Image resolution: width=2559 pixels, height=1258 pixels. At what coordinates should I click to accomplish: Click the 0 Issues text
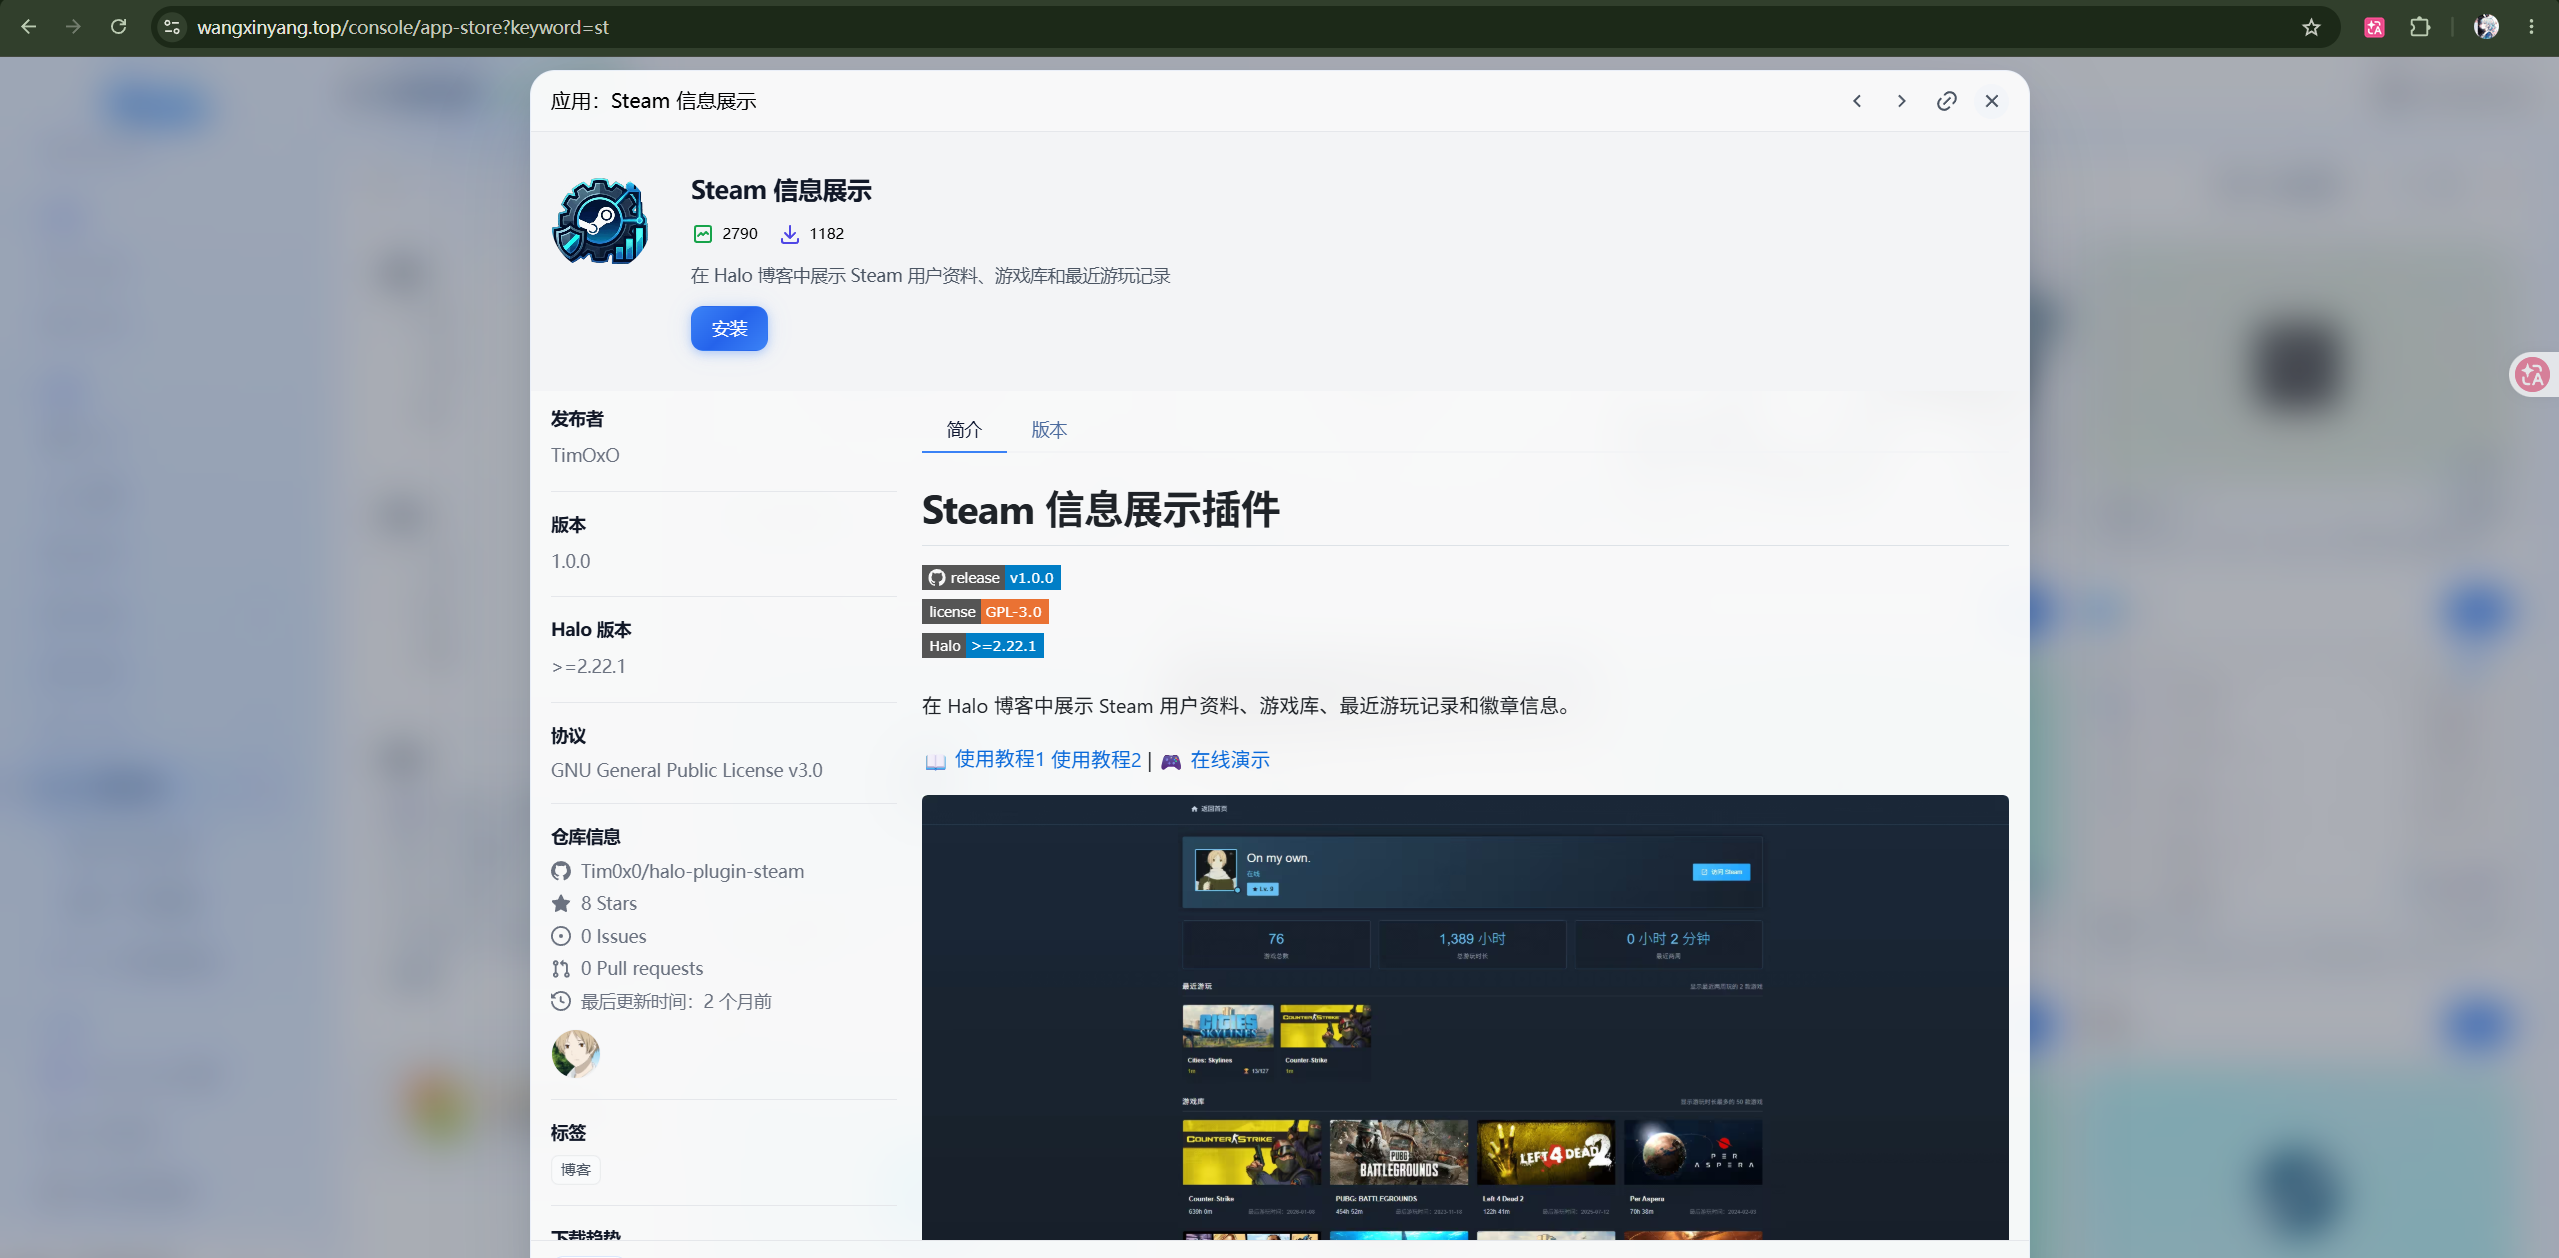[614, 936]
